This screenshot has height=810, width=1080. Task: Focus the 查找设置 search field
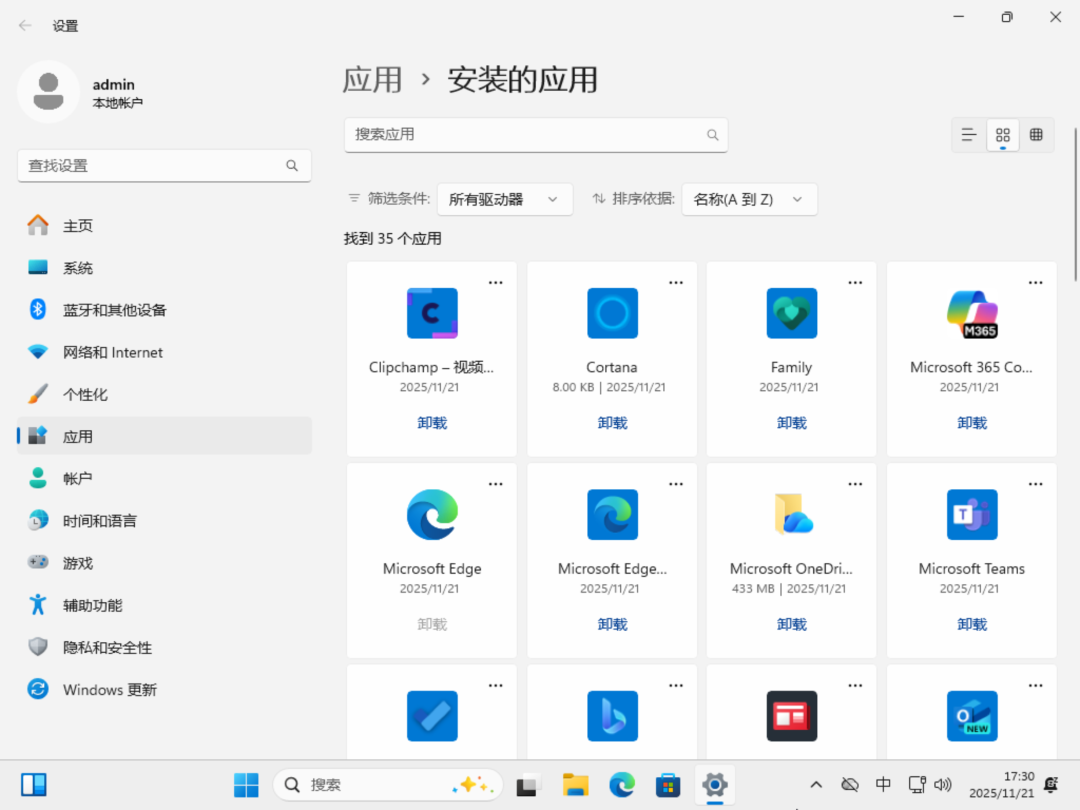click(165, 166)
